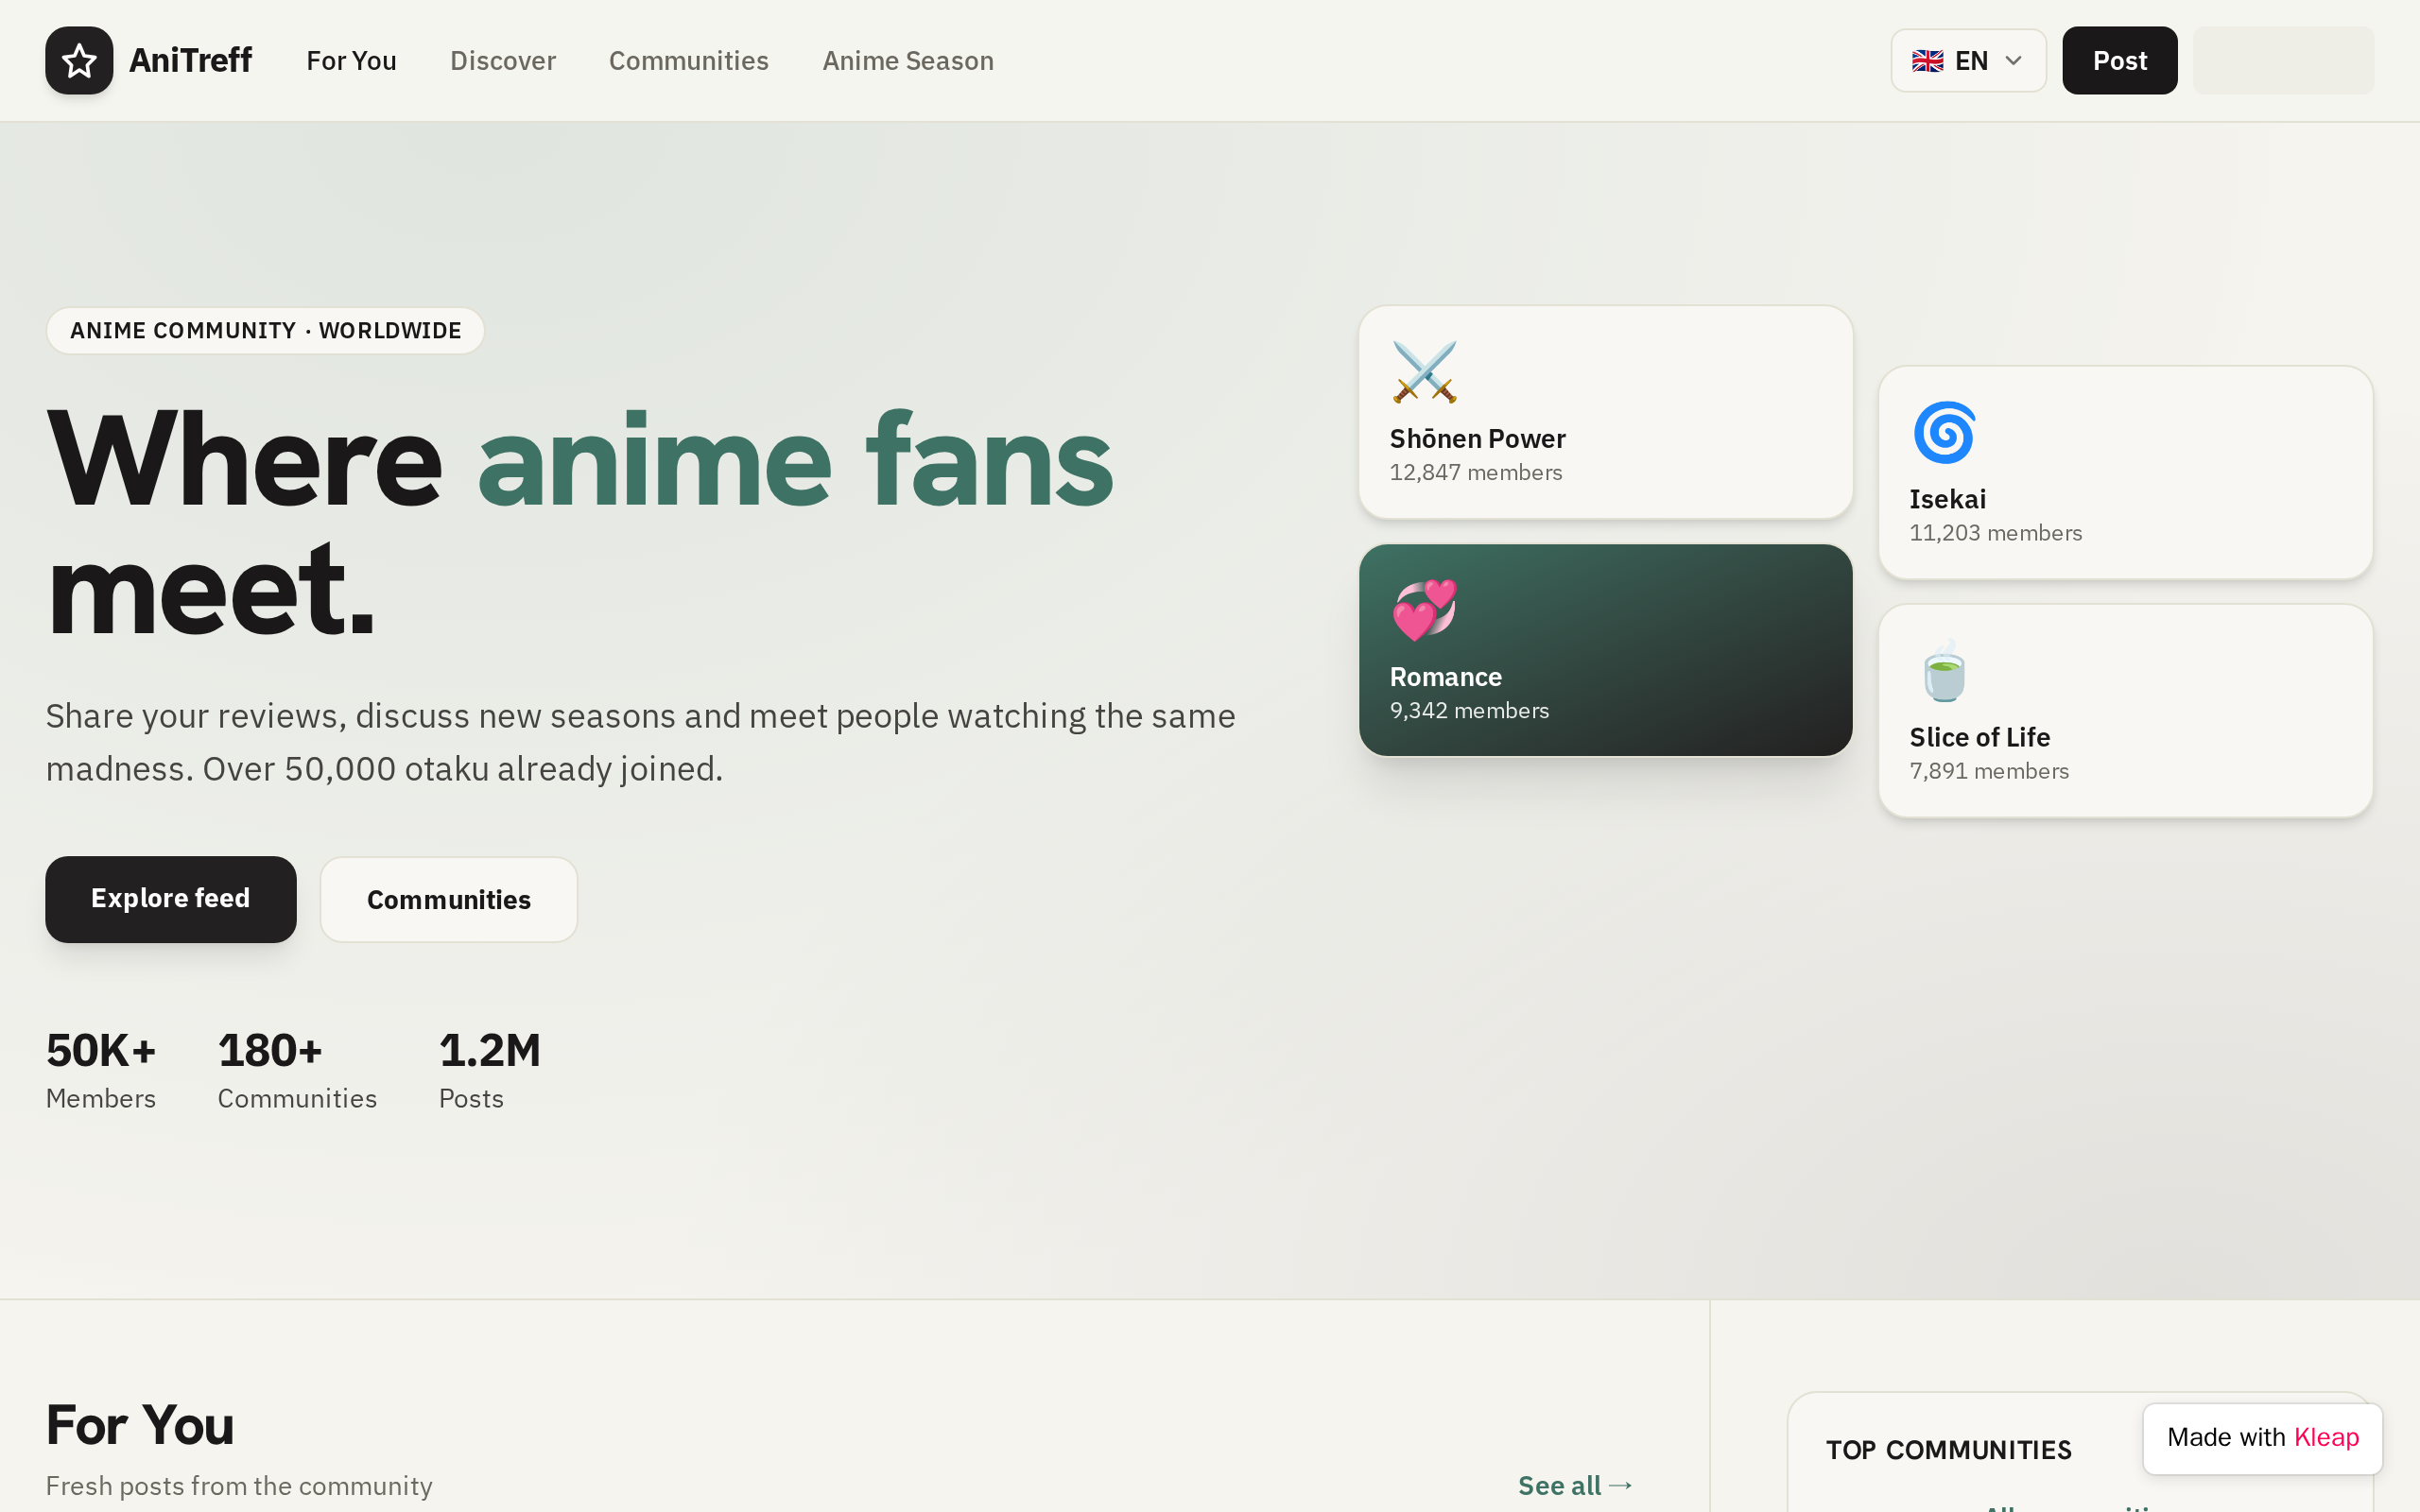The image size is (2420, 1512).
Task: Click the AniTreff brand name
Action: point(190,61)
